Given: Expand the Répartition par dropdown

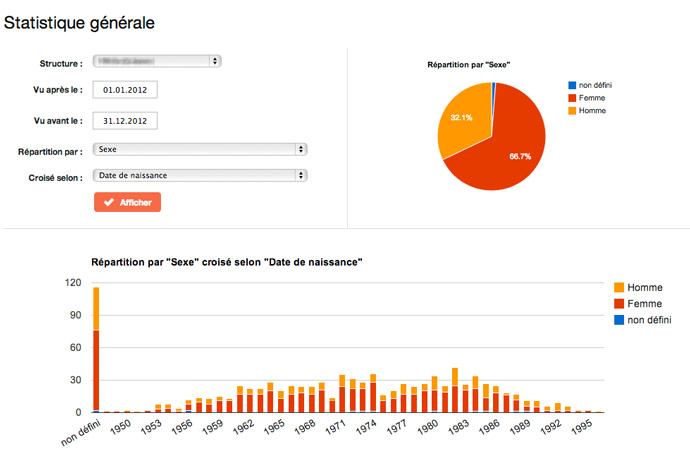Looking at the screenshot, I should click(199, 149).
